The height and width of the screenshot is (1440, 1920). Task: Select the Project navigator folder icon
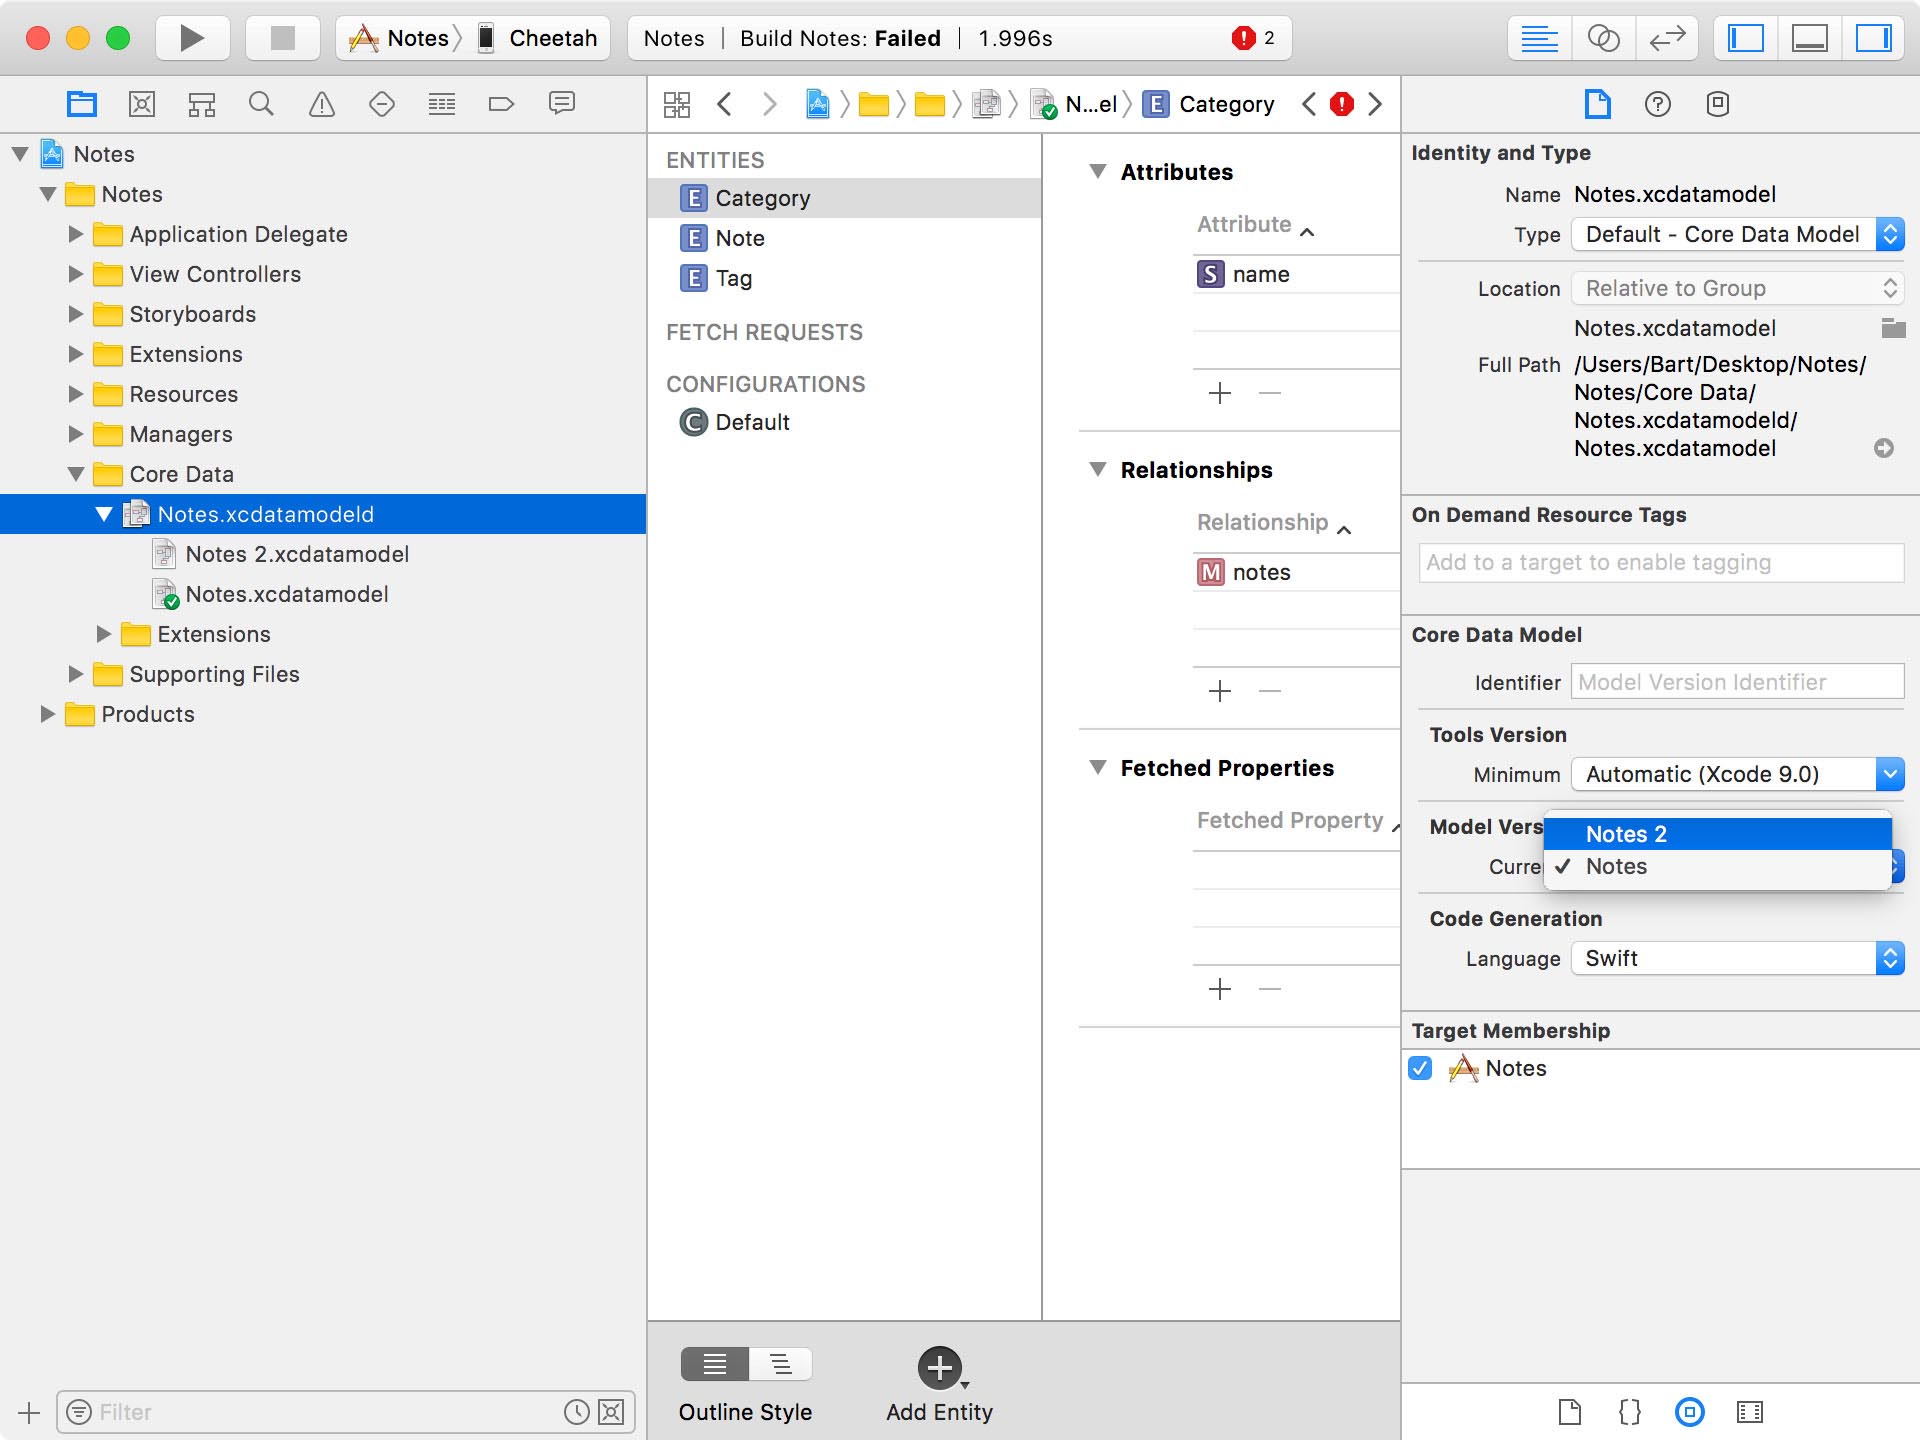click(82, 103)
